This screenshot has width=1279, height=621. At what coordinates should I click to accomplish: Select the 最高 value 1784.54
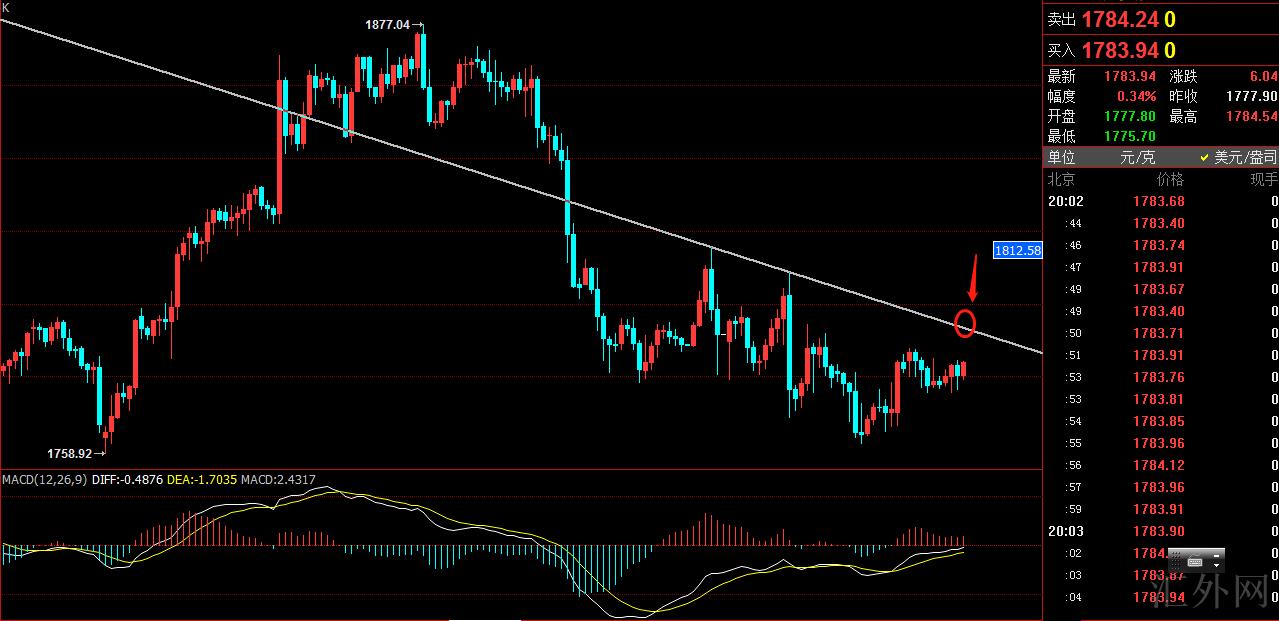pyautogui.click(x=1251, y=117)
